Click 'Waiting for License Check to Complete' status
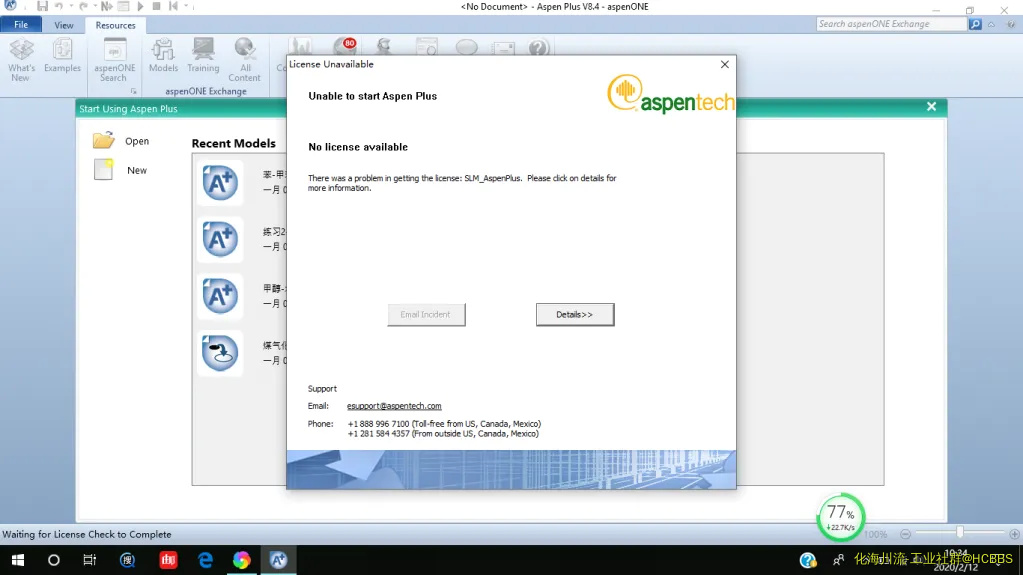The width and height of the screenshot is (1023, 575). pyautogui.click(x=87, y=535)
